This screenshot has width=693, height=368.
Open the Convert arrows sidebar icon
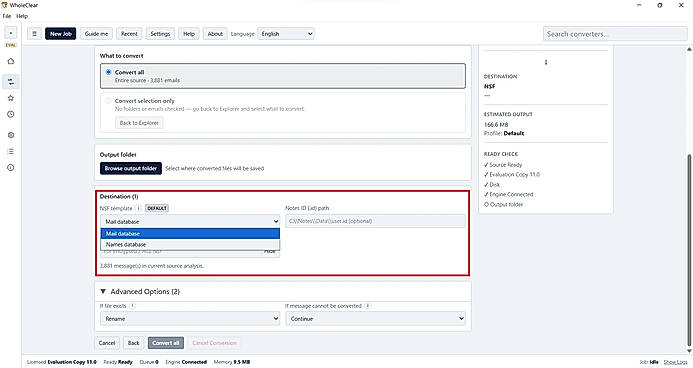click(11, 82)
